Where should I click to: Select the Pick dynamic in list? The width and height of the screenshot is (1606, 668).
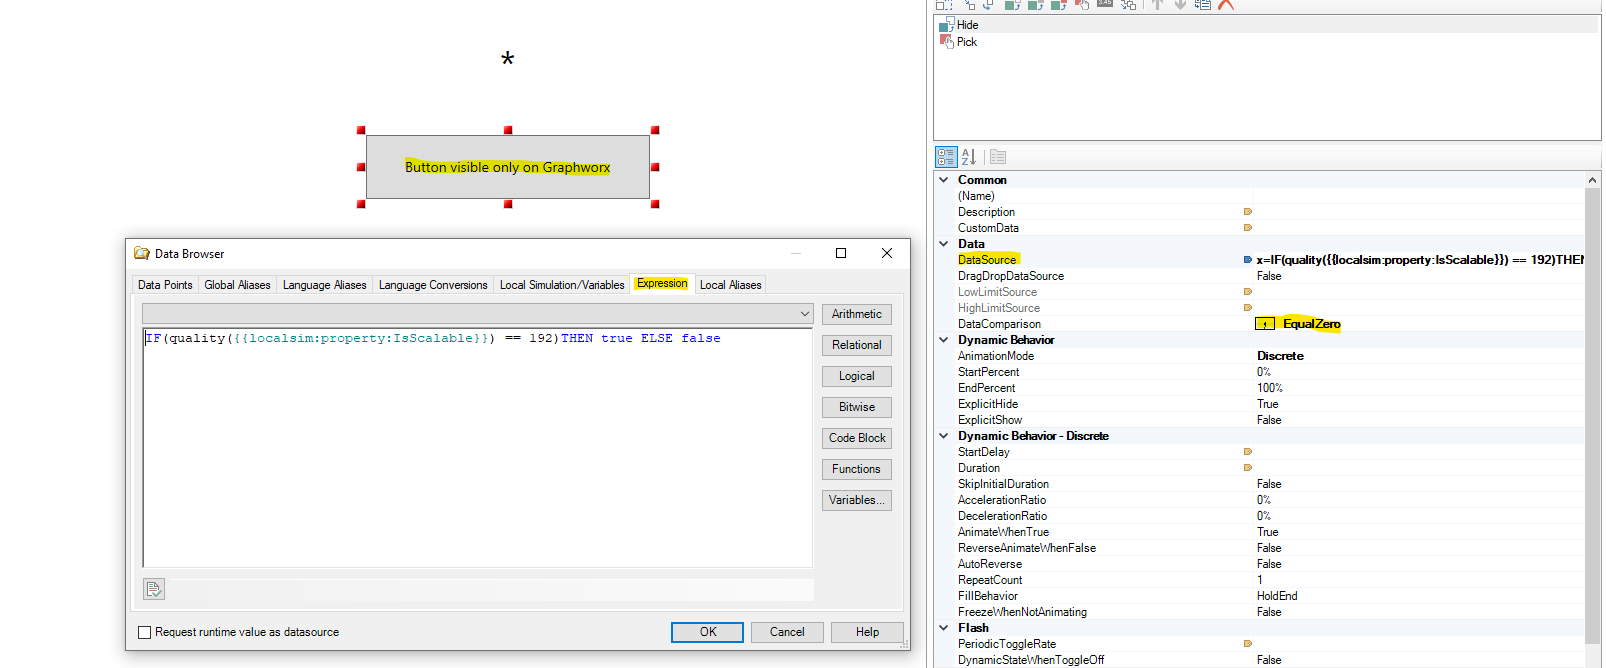tap(966, 42)
